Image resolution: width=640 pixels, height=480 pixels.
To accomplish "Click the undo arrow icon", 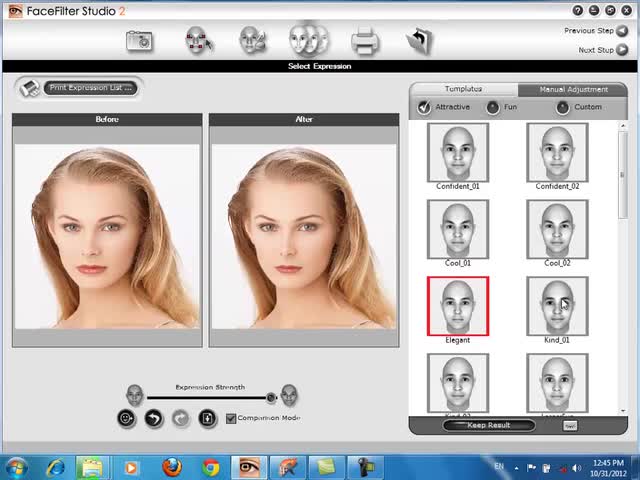I will 153,418.
